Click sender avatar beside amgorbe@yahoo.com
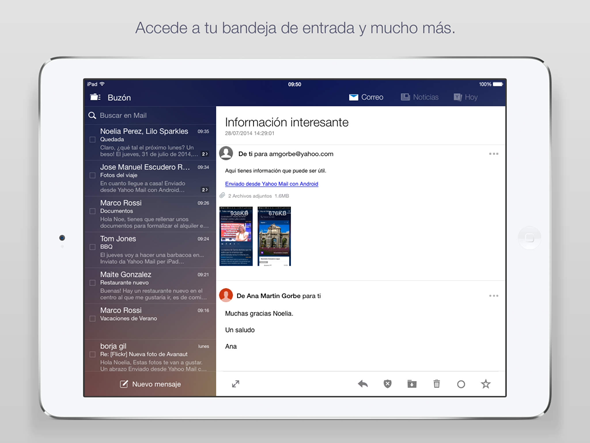590x443 pixels. pyautogui.click(x=226, y=153)
